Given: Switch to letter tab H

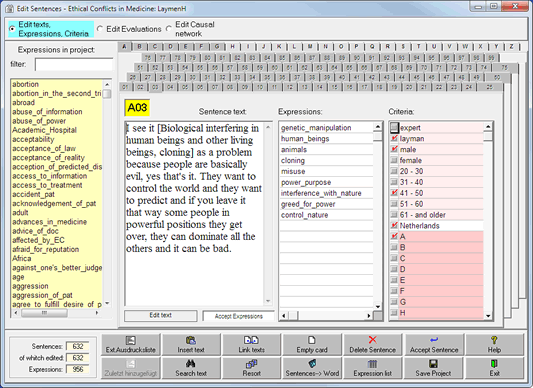Looking at the screenshot, I should (x=233, y=47).
